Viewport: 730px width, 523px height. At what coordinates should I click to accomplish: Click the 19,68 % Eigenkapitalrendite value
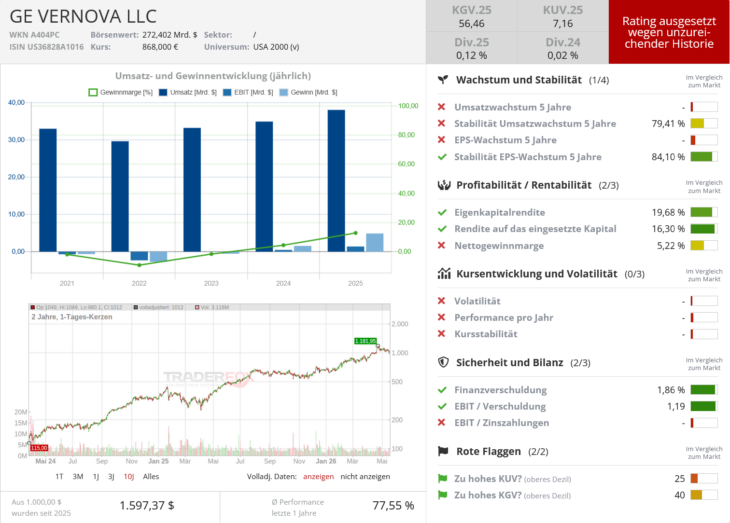pyautogui.click(x=668, y=212)
